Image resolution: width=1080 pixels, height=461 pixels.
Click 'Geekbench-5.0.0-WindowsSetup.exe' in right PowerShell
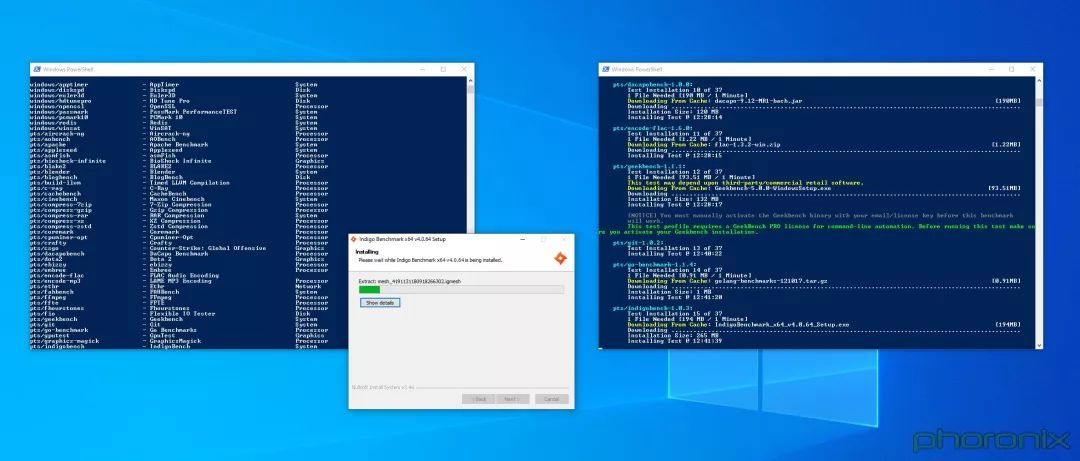(773, 188)
